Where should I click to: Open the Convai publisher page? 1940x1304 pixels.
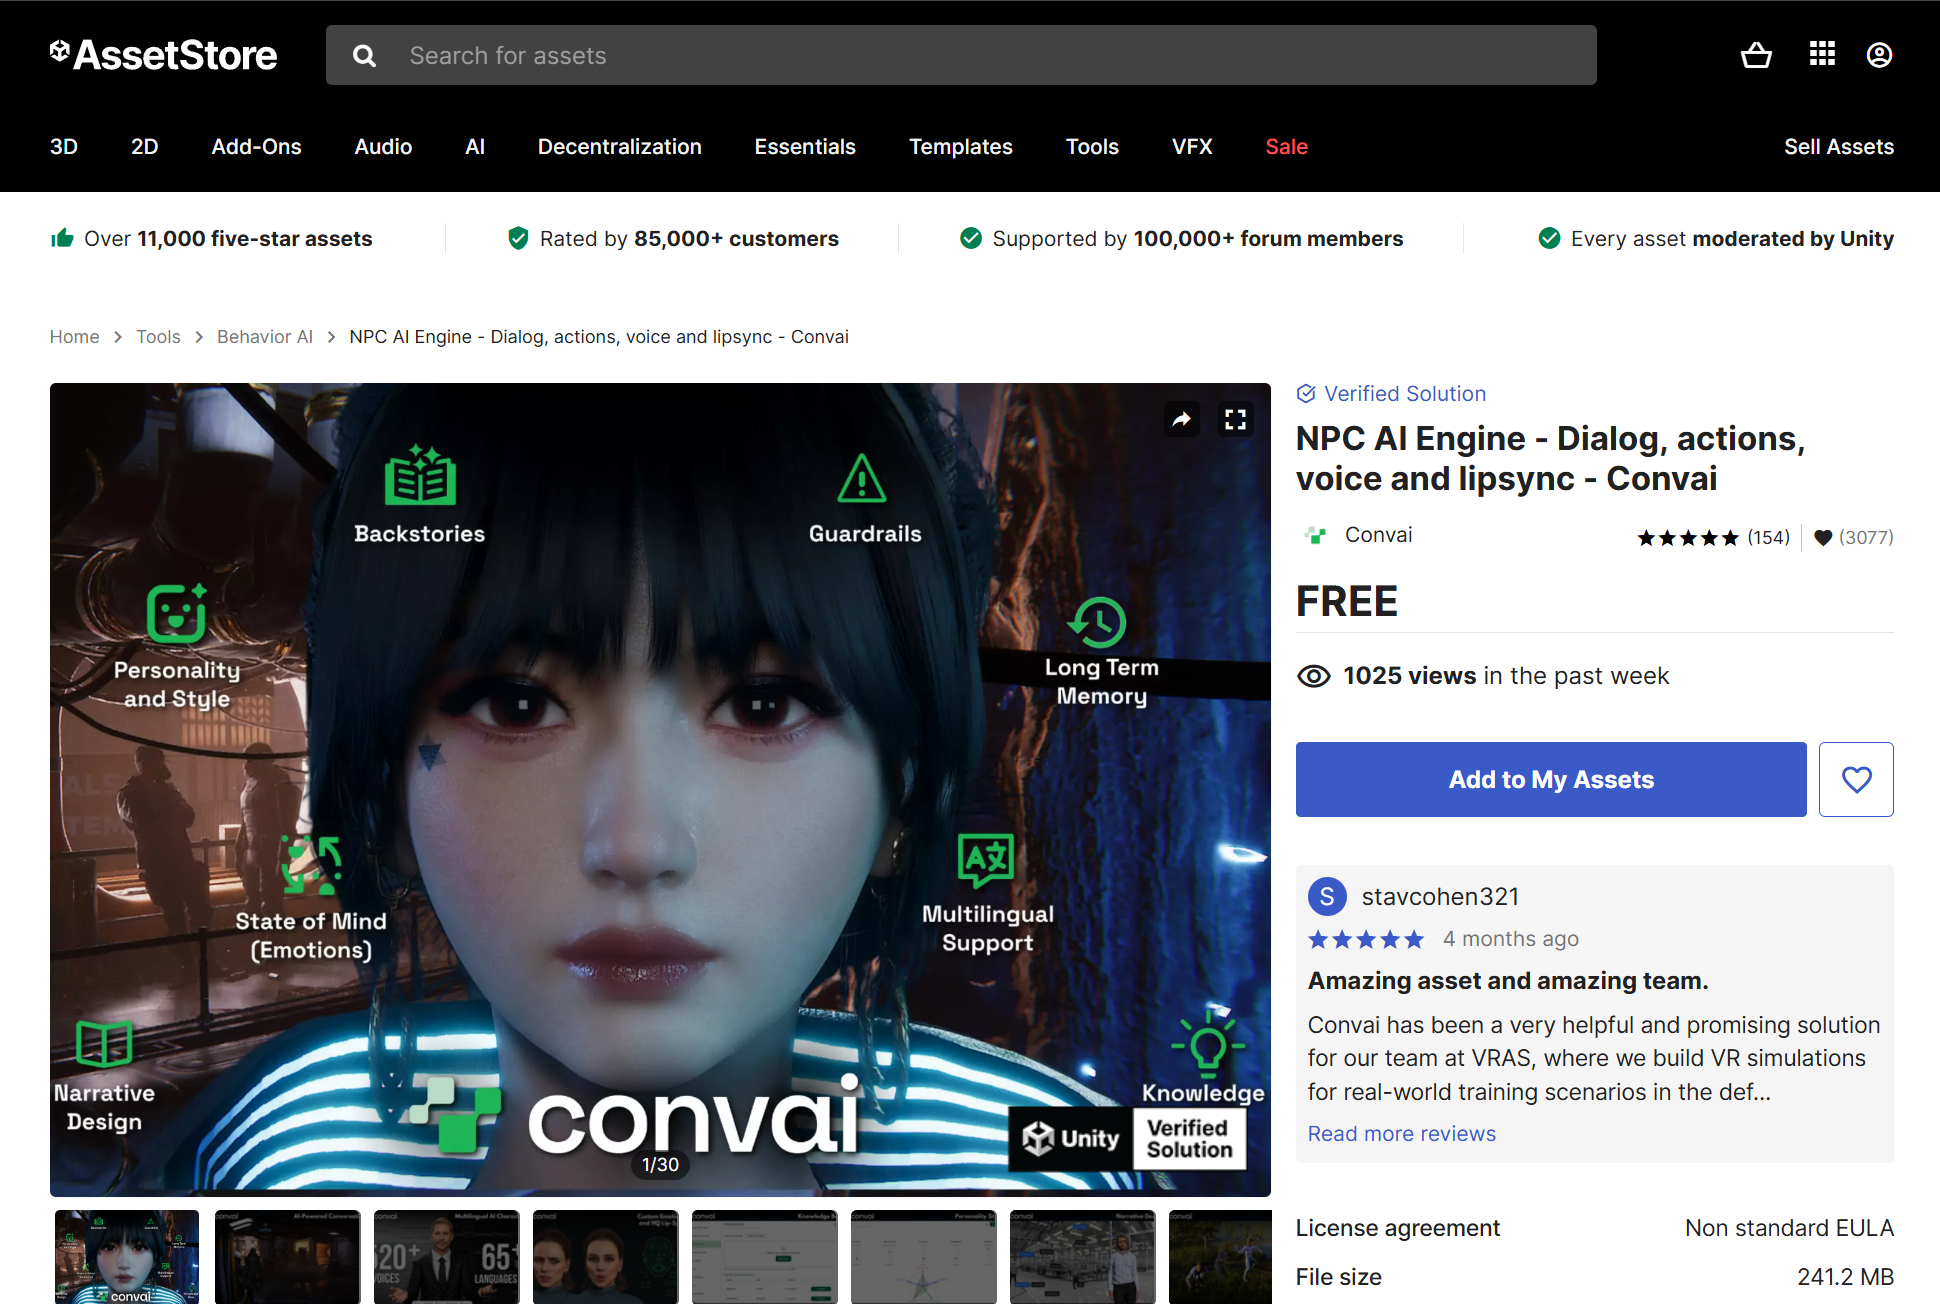coord(1379,535)
